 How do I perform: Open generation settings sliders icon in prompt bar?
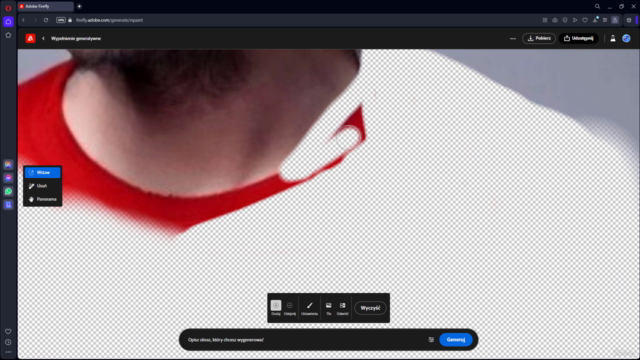point(431,340)
